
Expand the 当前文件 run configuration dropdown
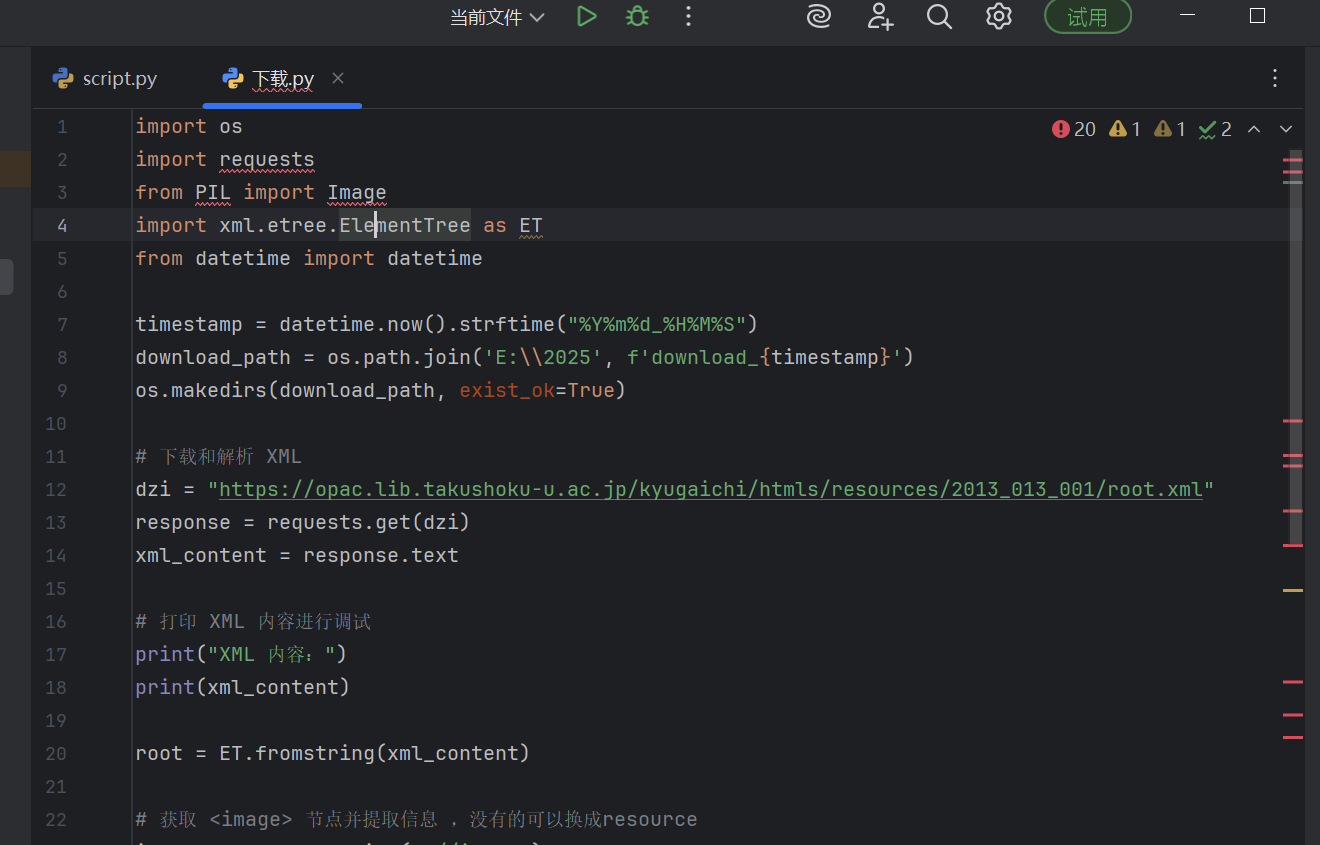tap(497, 17)
